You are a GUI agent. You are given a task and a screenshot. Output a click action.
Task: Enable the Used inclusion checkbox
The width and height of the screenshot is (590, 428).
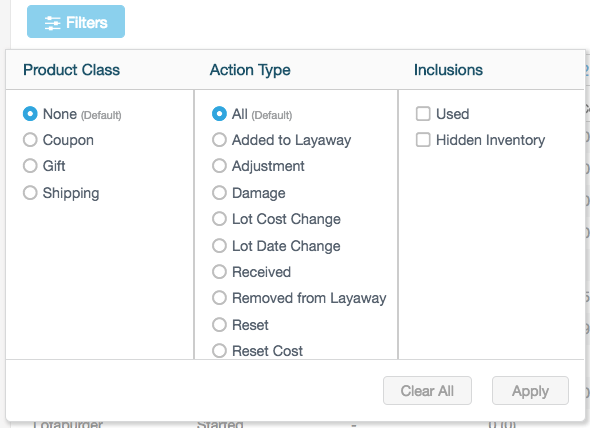423,114
